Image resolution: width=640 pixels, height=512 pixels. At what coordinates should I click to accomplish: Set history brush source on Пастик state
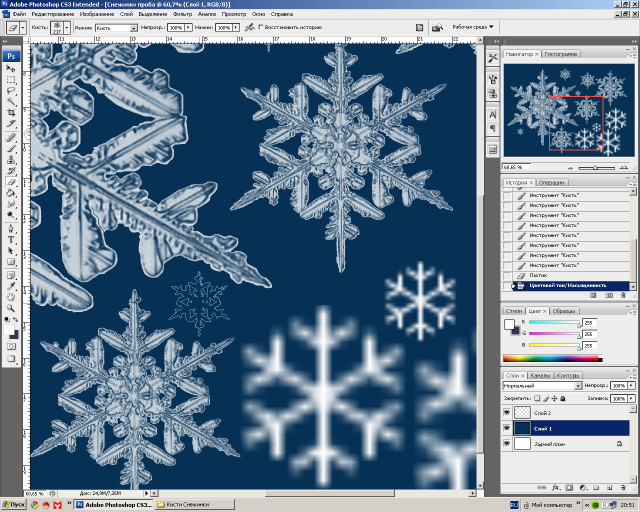[x=507, y=276]
